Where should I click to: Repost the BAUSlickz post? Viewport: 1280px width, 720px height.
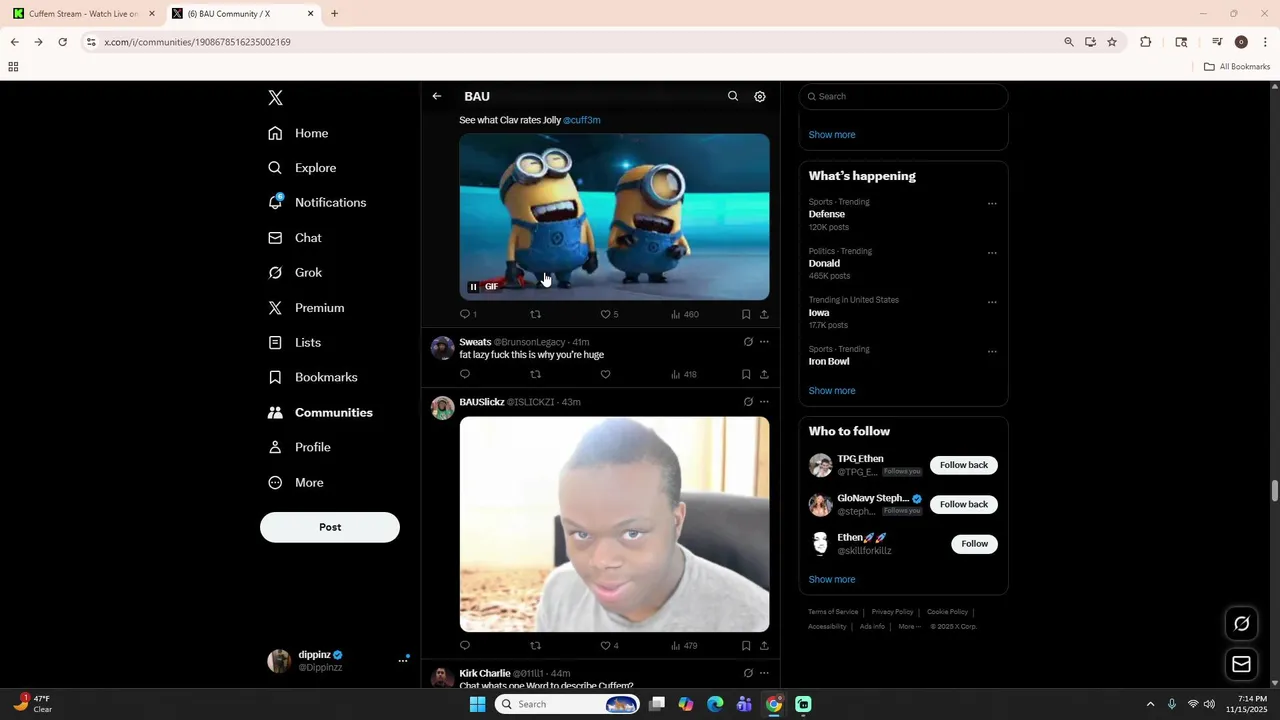tap(535, 646)
